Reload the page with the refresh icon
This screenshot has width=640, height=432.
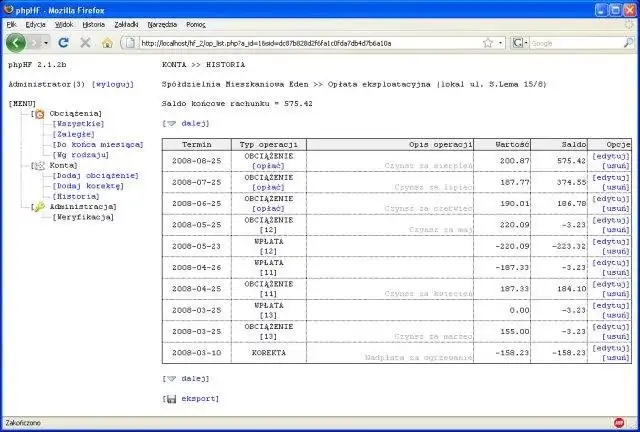(x=63, y=42)
